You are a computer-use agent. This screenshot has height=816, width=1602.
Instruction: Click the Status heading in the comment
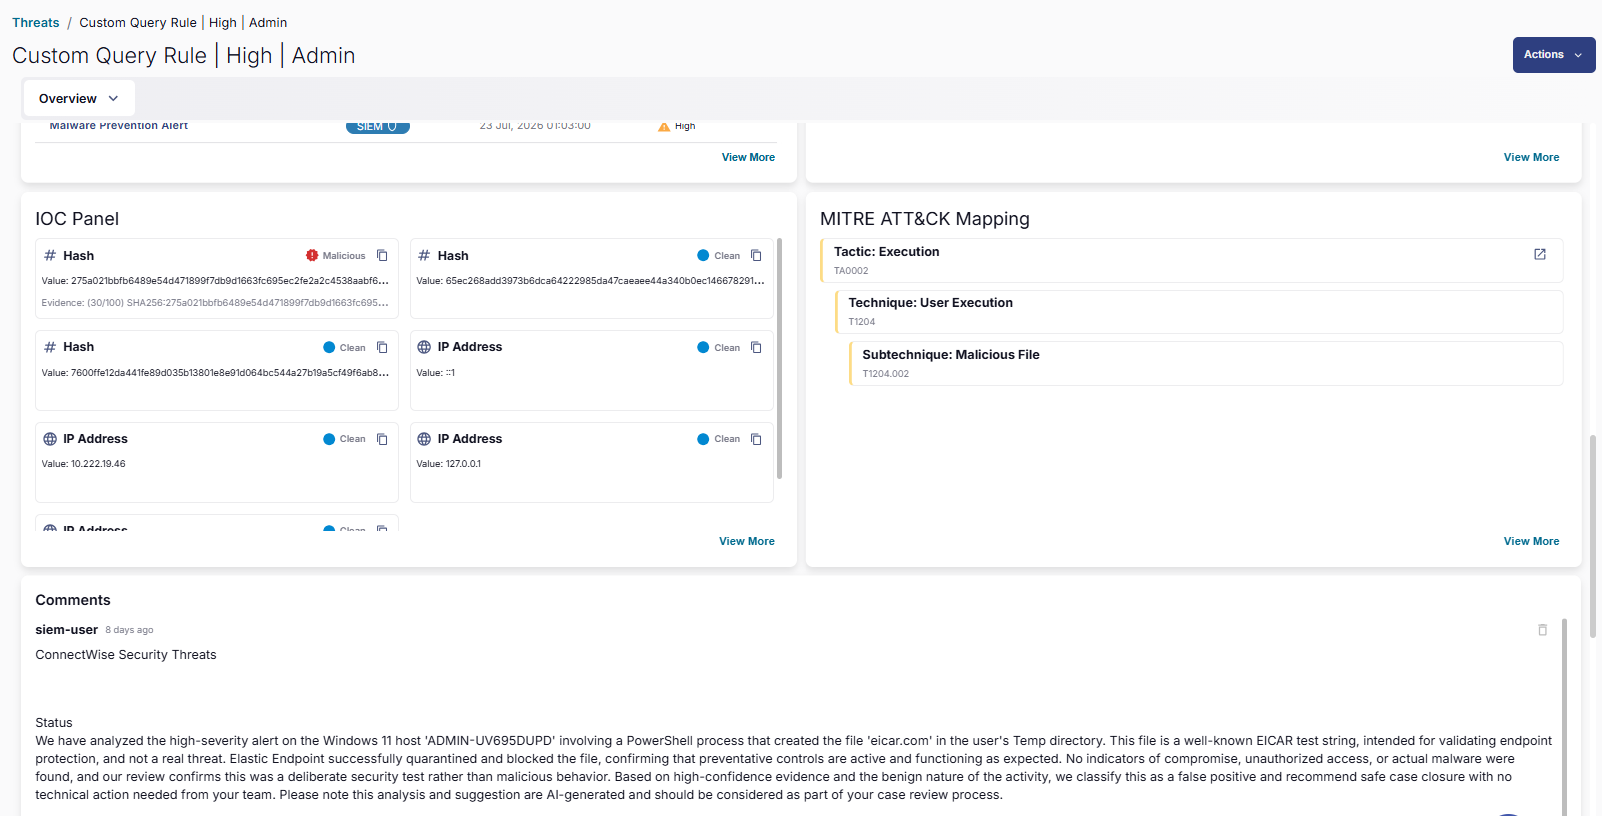(54, 723)
